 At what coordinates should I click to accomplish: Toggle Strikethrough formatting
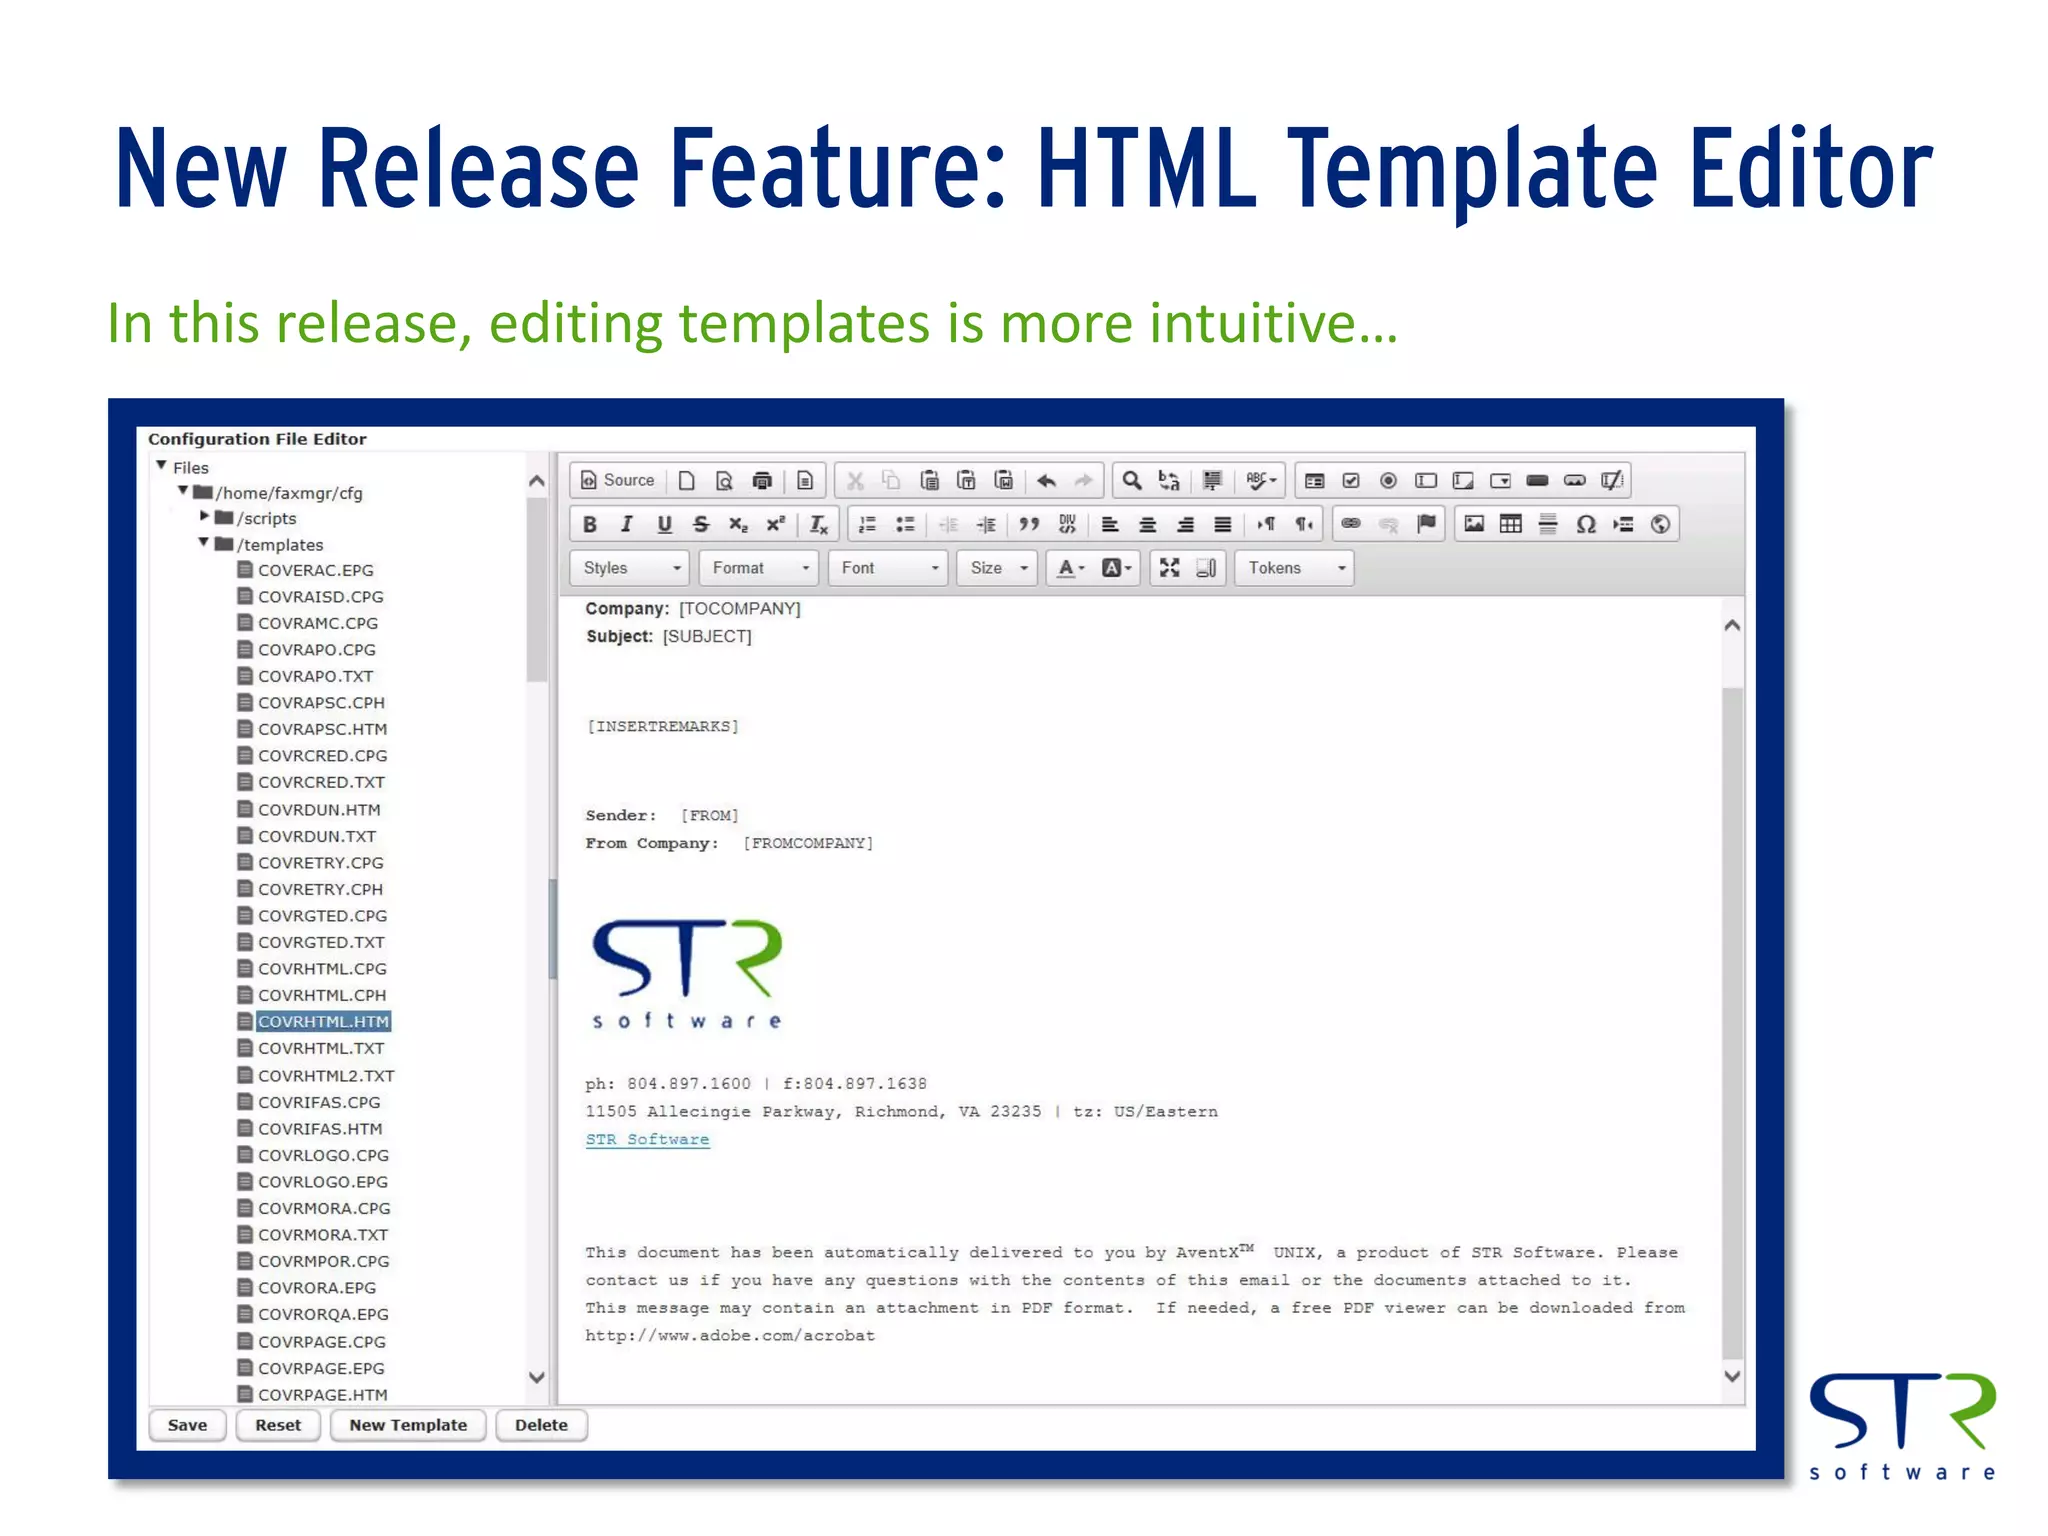click(701, 524)
